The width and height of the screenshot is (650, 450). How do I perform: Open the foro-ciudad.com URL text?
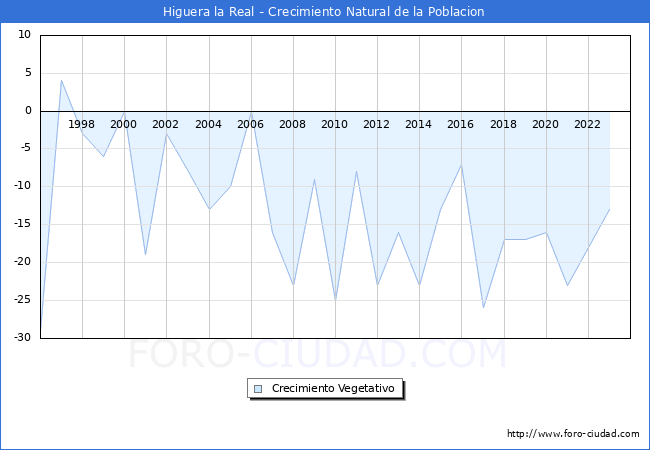tap(573, 433)
